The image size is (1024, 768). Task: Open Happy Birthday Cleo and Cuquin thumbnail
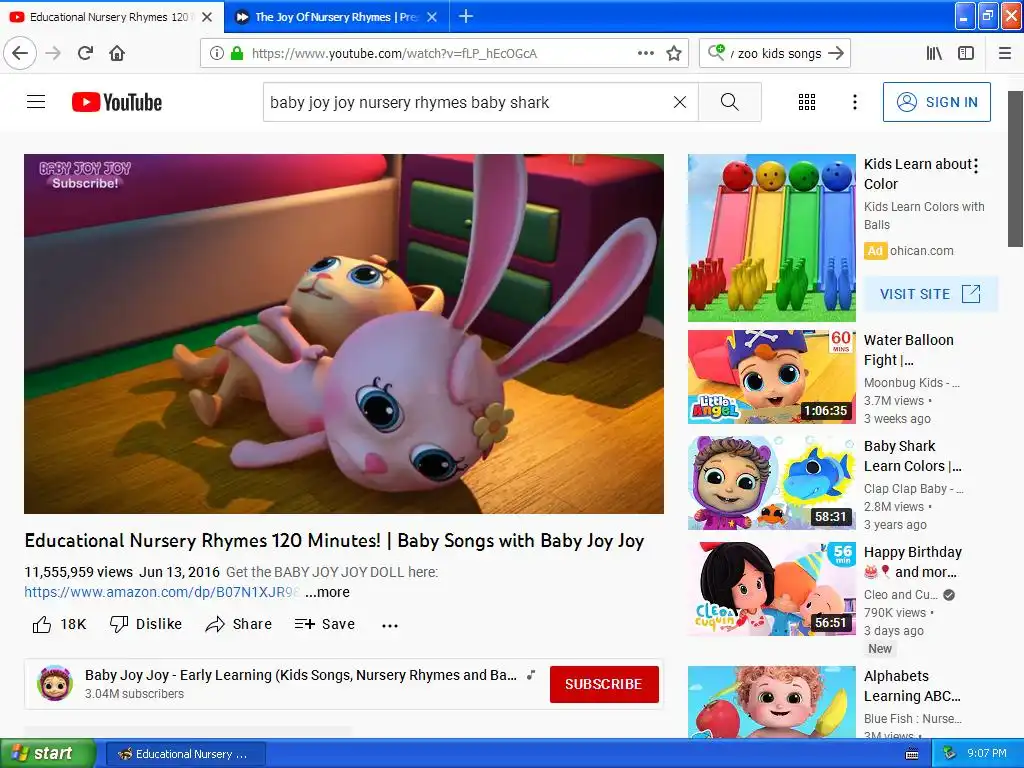(x=772, y=588)
